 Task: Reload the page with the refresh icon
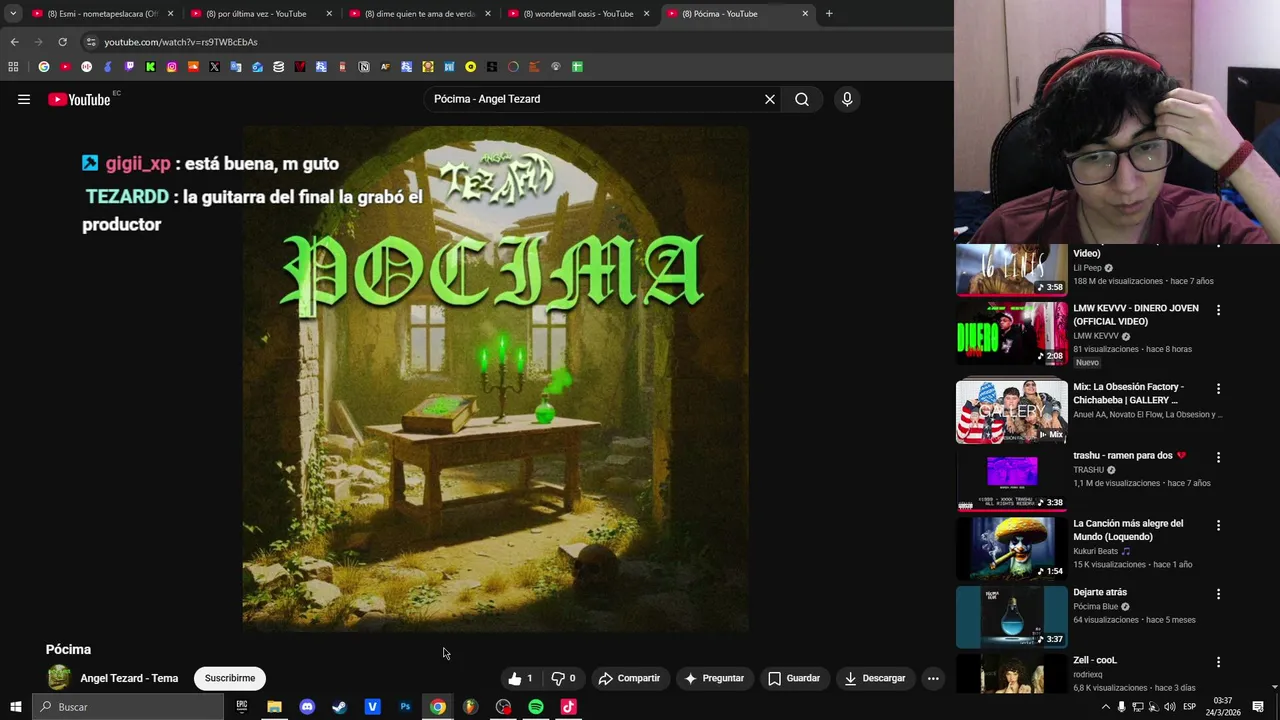[62, 42]
